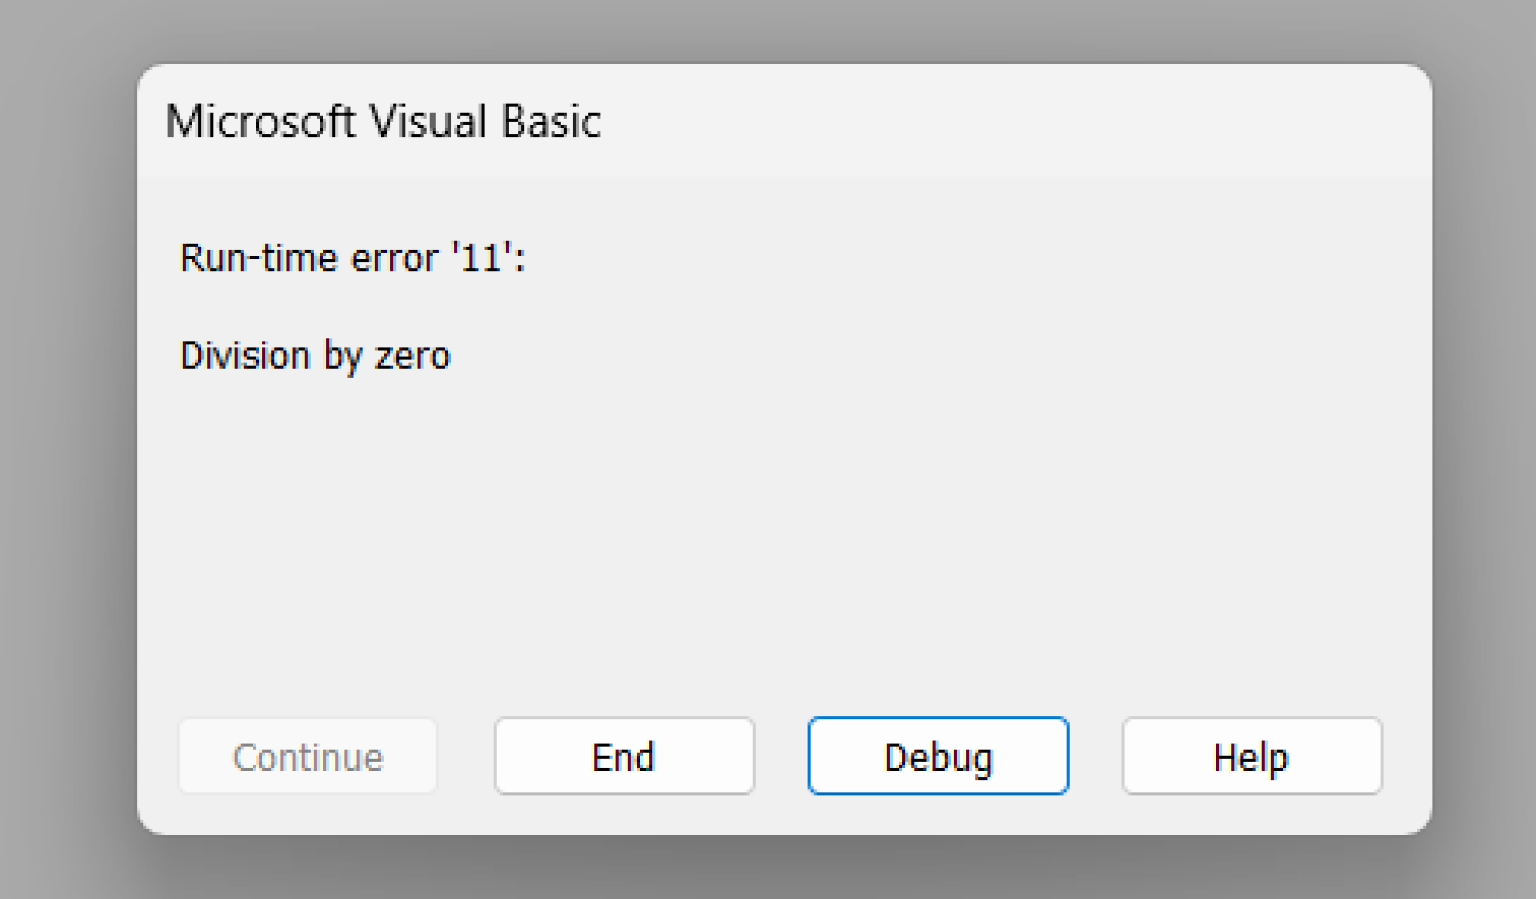Image resolution: width=1536 pixels, height=899 pixels.
Task: Click the area between End and Debug buttons
Action: 781,756
